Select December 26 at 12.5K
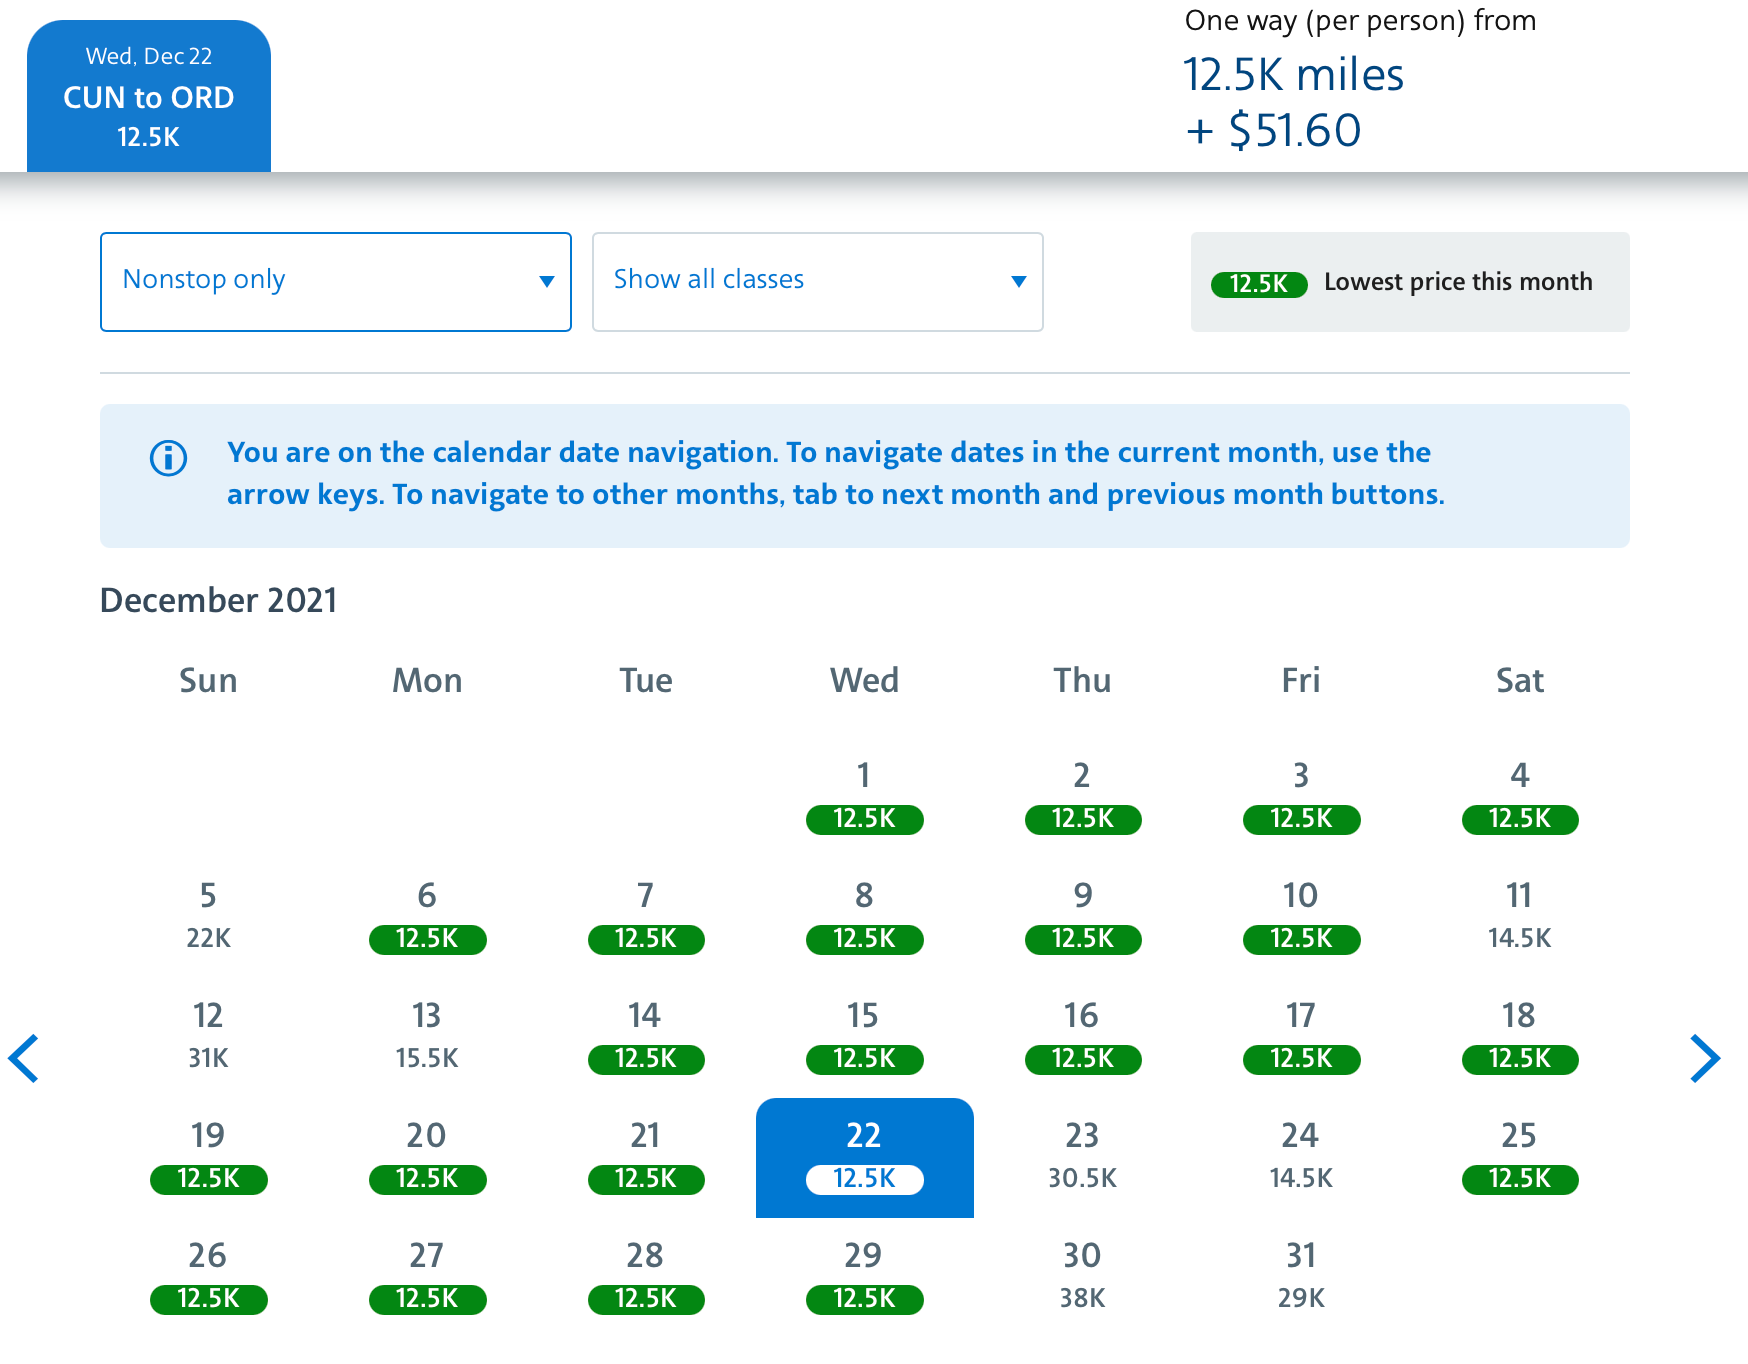The image size is (1748, 1364). pyautogui.click(x=208, y=1276)
